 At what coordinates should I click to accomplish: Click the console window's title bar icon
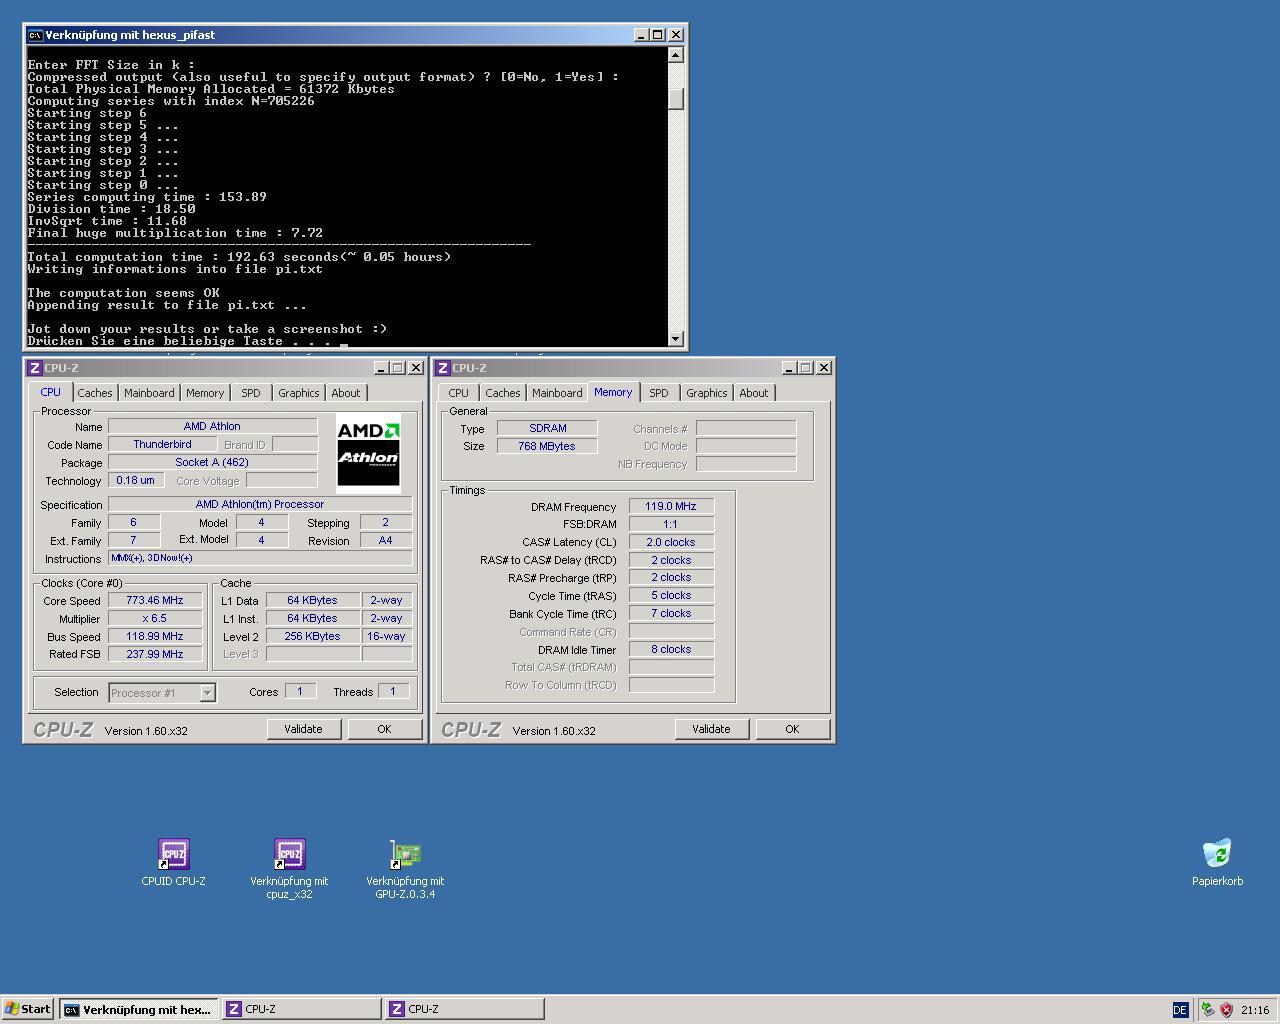[x=35, y=34]
